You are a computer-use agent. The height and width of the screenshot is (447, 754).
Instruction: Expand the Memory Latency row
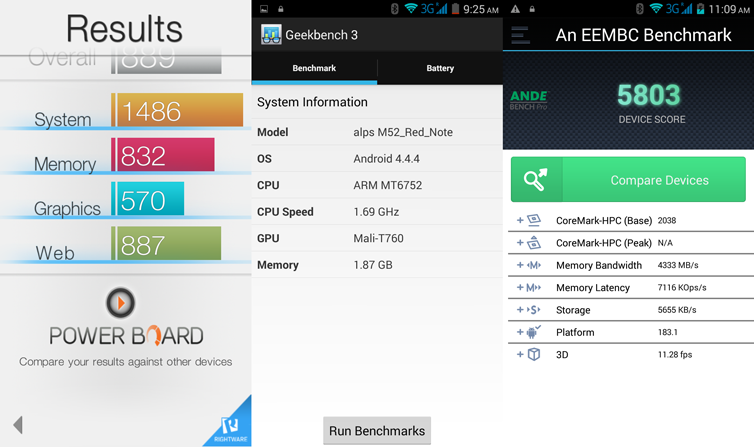[x=520, y=288]
